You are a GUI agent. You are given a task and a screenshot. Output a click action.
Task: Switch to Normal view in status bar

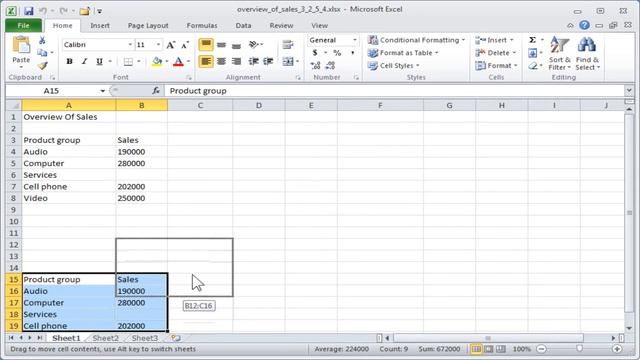pyautogui.click(x=476, y=349)
